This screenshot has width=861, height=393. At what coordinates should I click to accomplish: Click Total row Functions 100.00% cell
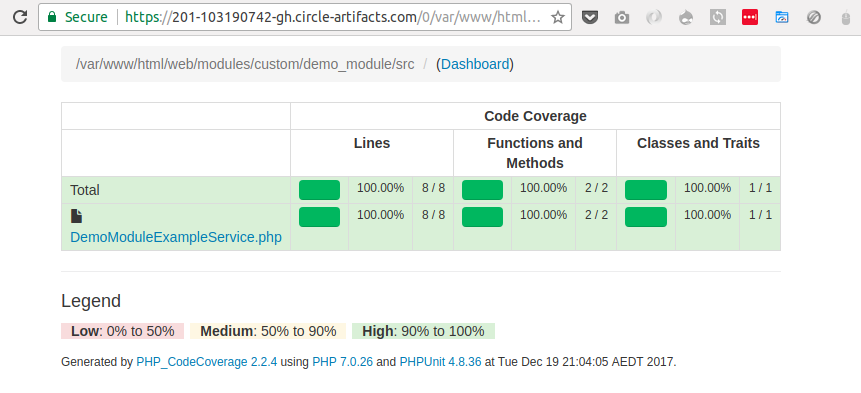point(544,190)
